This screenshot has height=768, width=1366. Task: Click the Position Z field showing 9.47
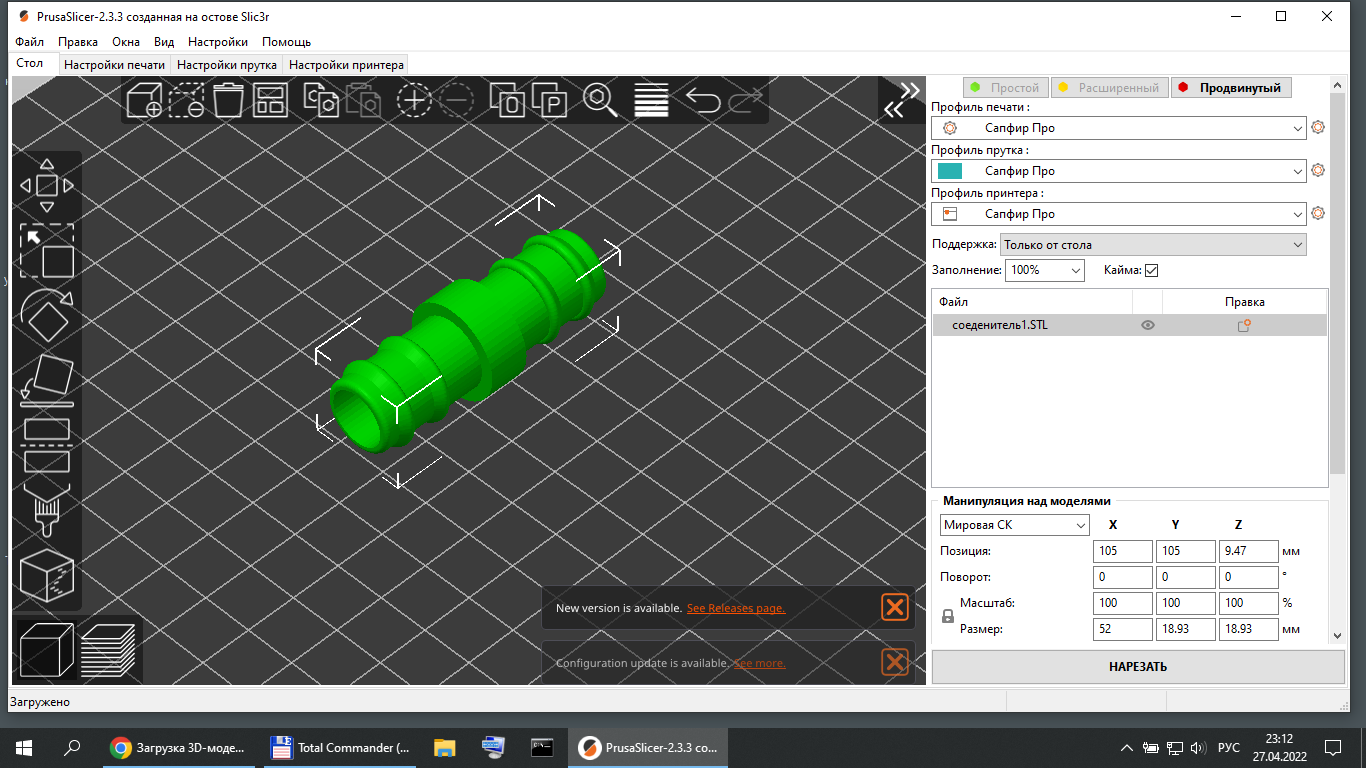pyautogui.click(x=1249, y=551)
